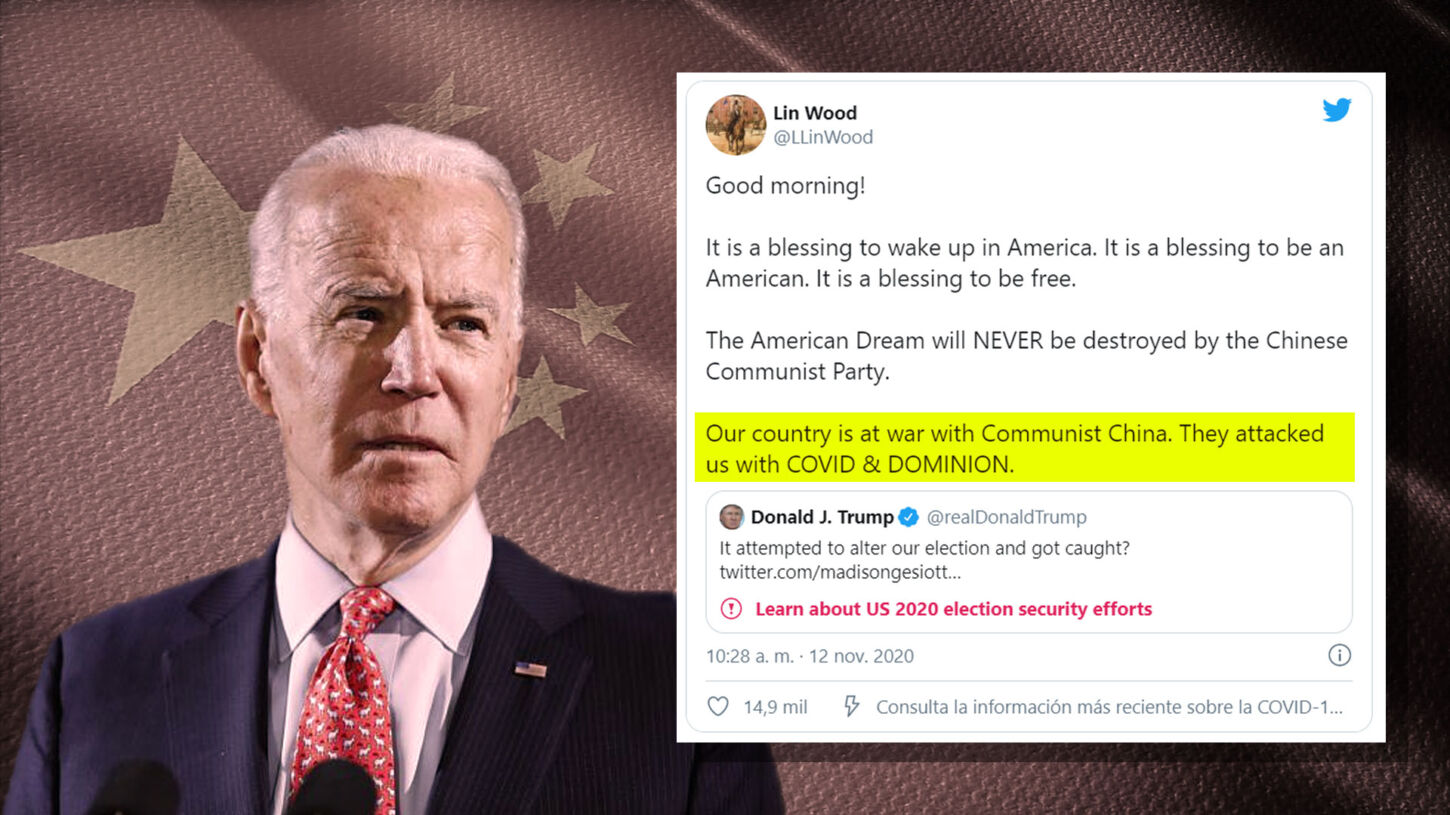The width and height of the screenshot is (1450, 815).
Task: Click the Twitter bird logo
Action: (1337, 110)
